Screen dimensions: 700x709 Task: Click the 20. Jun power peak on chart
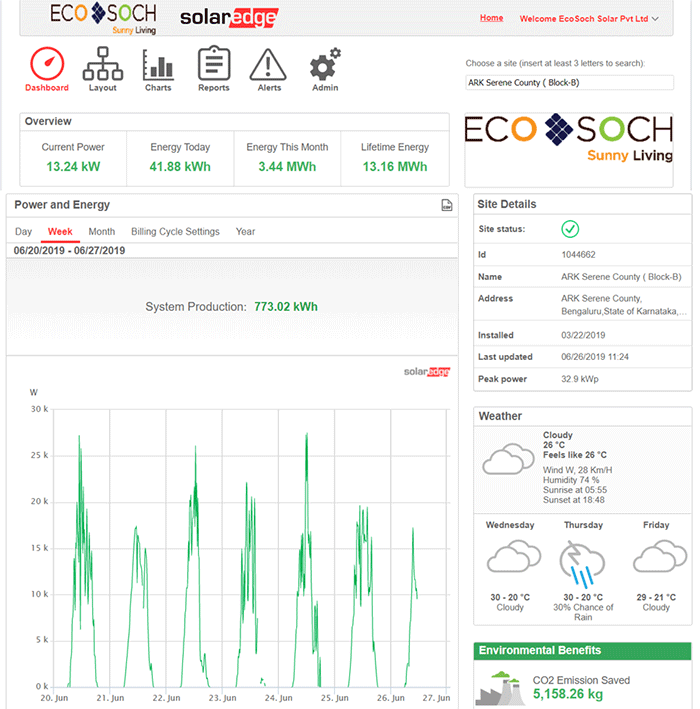pos(79,436)
